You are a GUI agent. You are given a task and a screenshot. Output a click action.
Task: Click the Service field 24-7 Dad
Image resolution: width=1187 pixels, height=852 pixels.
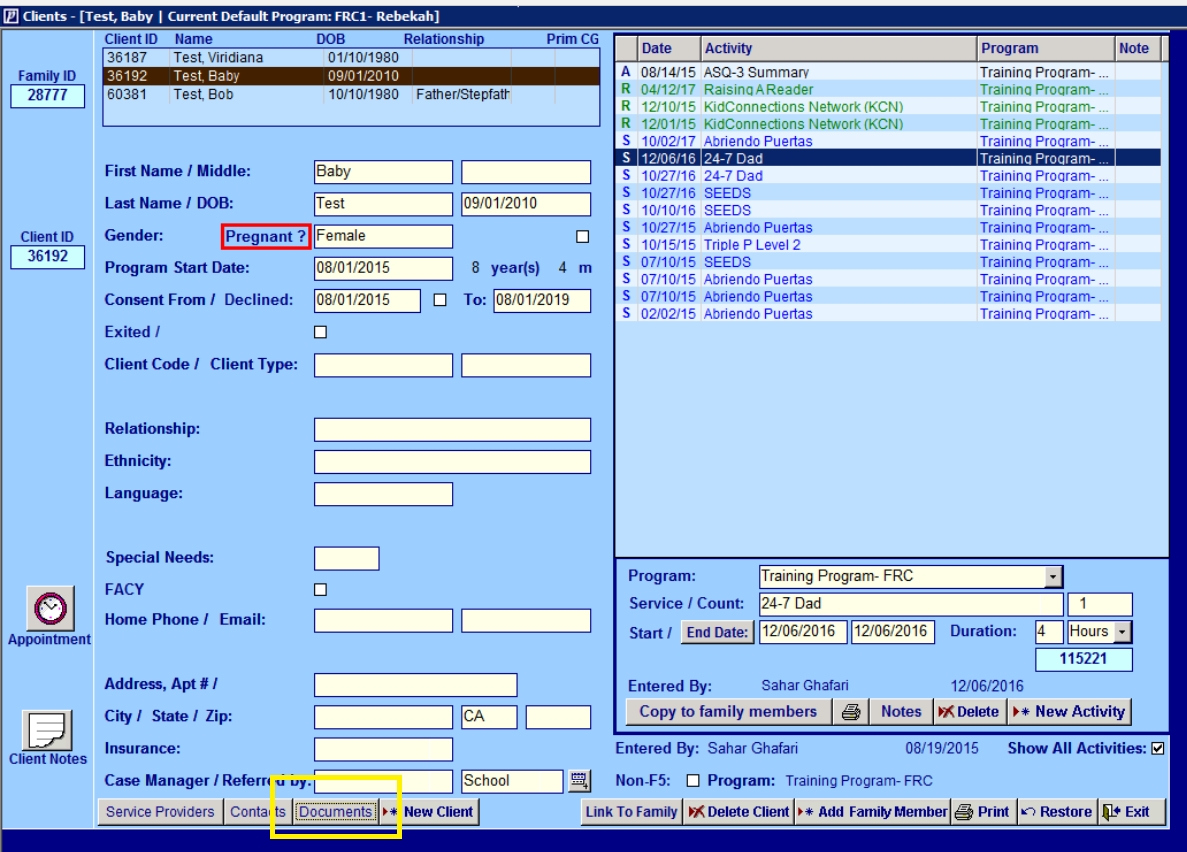[911, 604]
